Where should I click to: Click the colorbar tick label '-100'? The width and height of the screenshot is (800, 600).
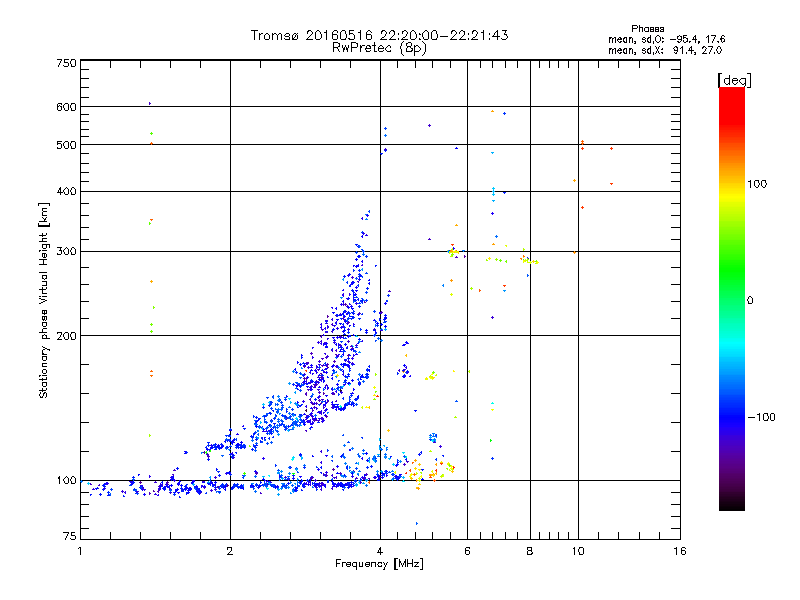click(762, 417)
